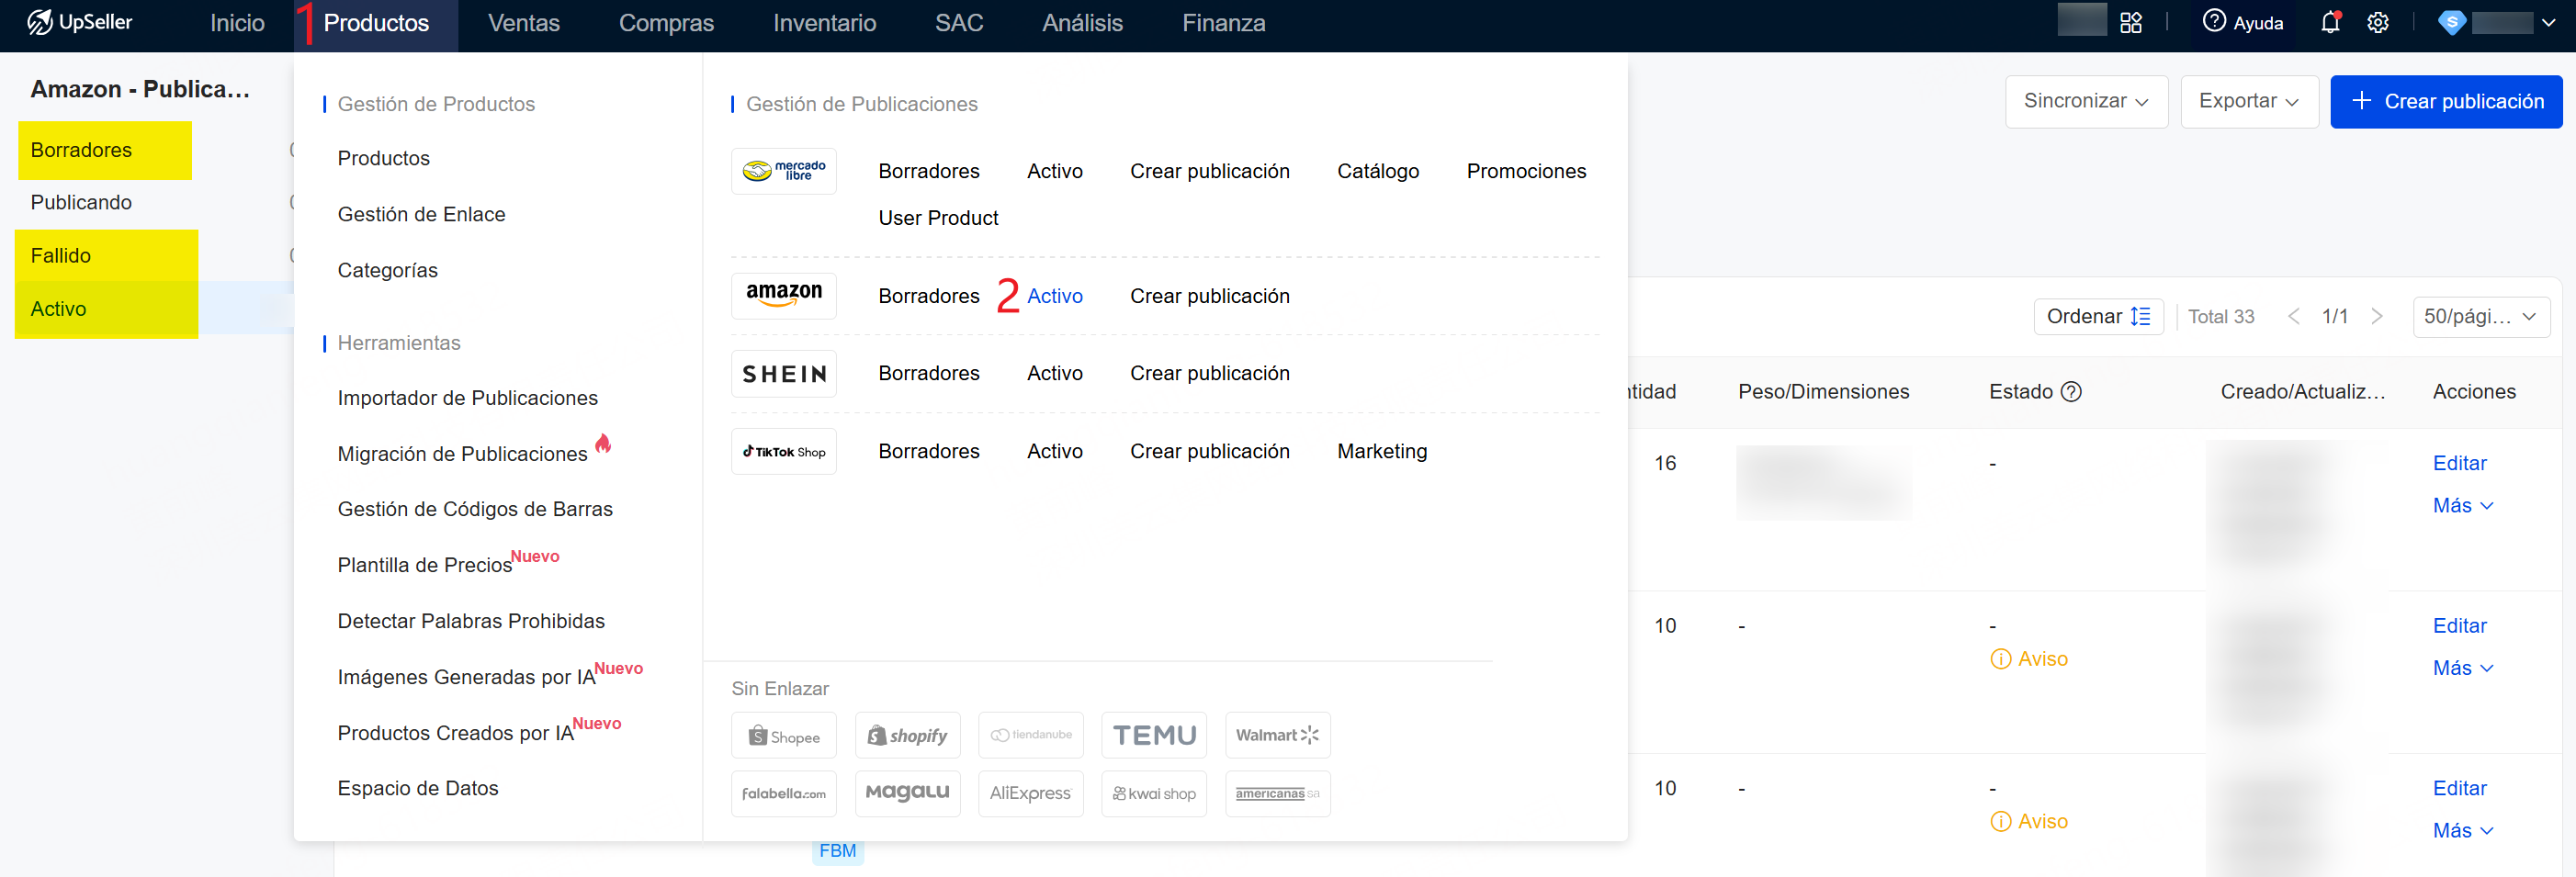The width and height of the screenshot is (2576, 877).
Task: Expand the Exportar dropdown
Action: point(2248,102)
